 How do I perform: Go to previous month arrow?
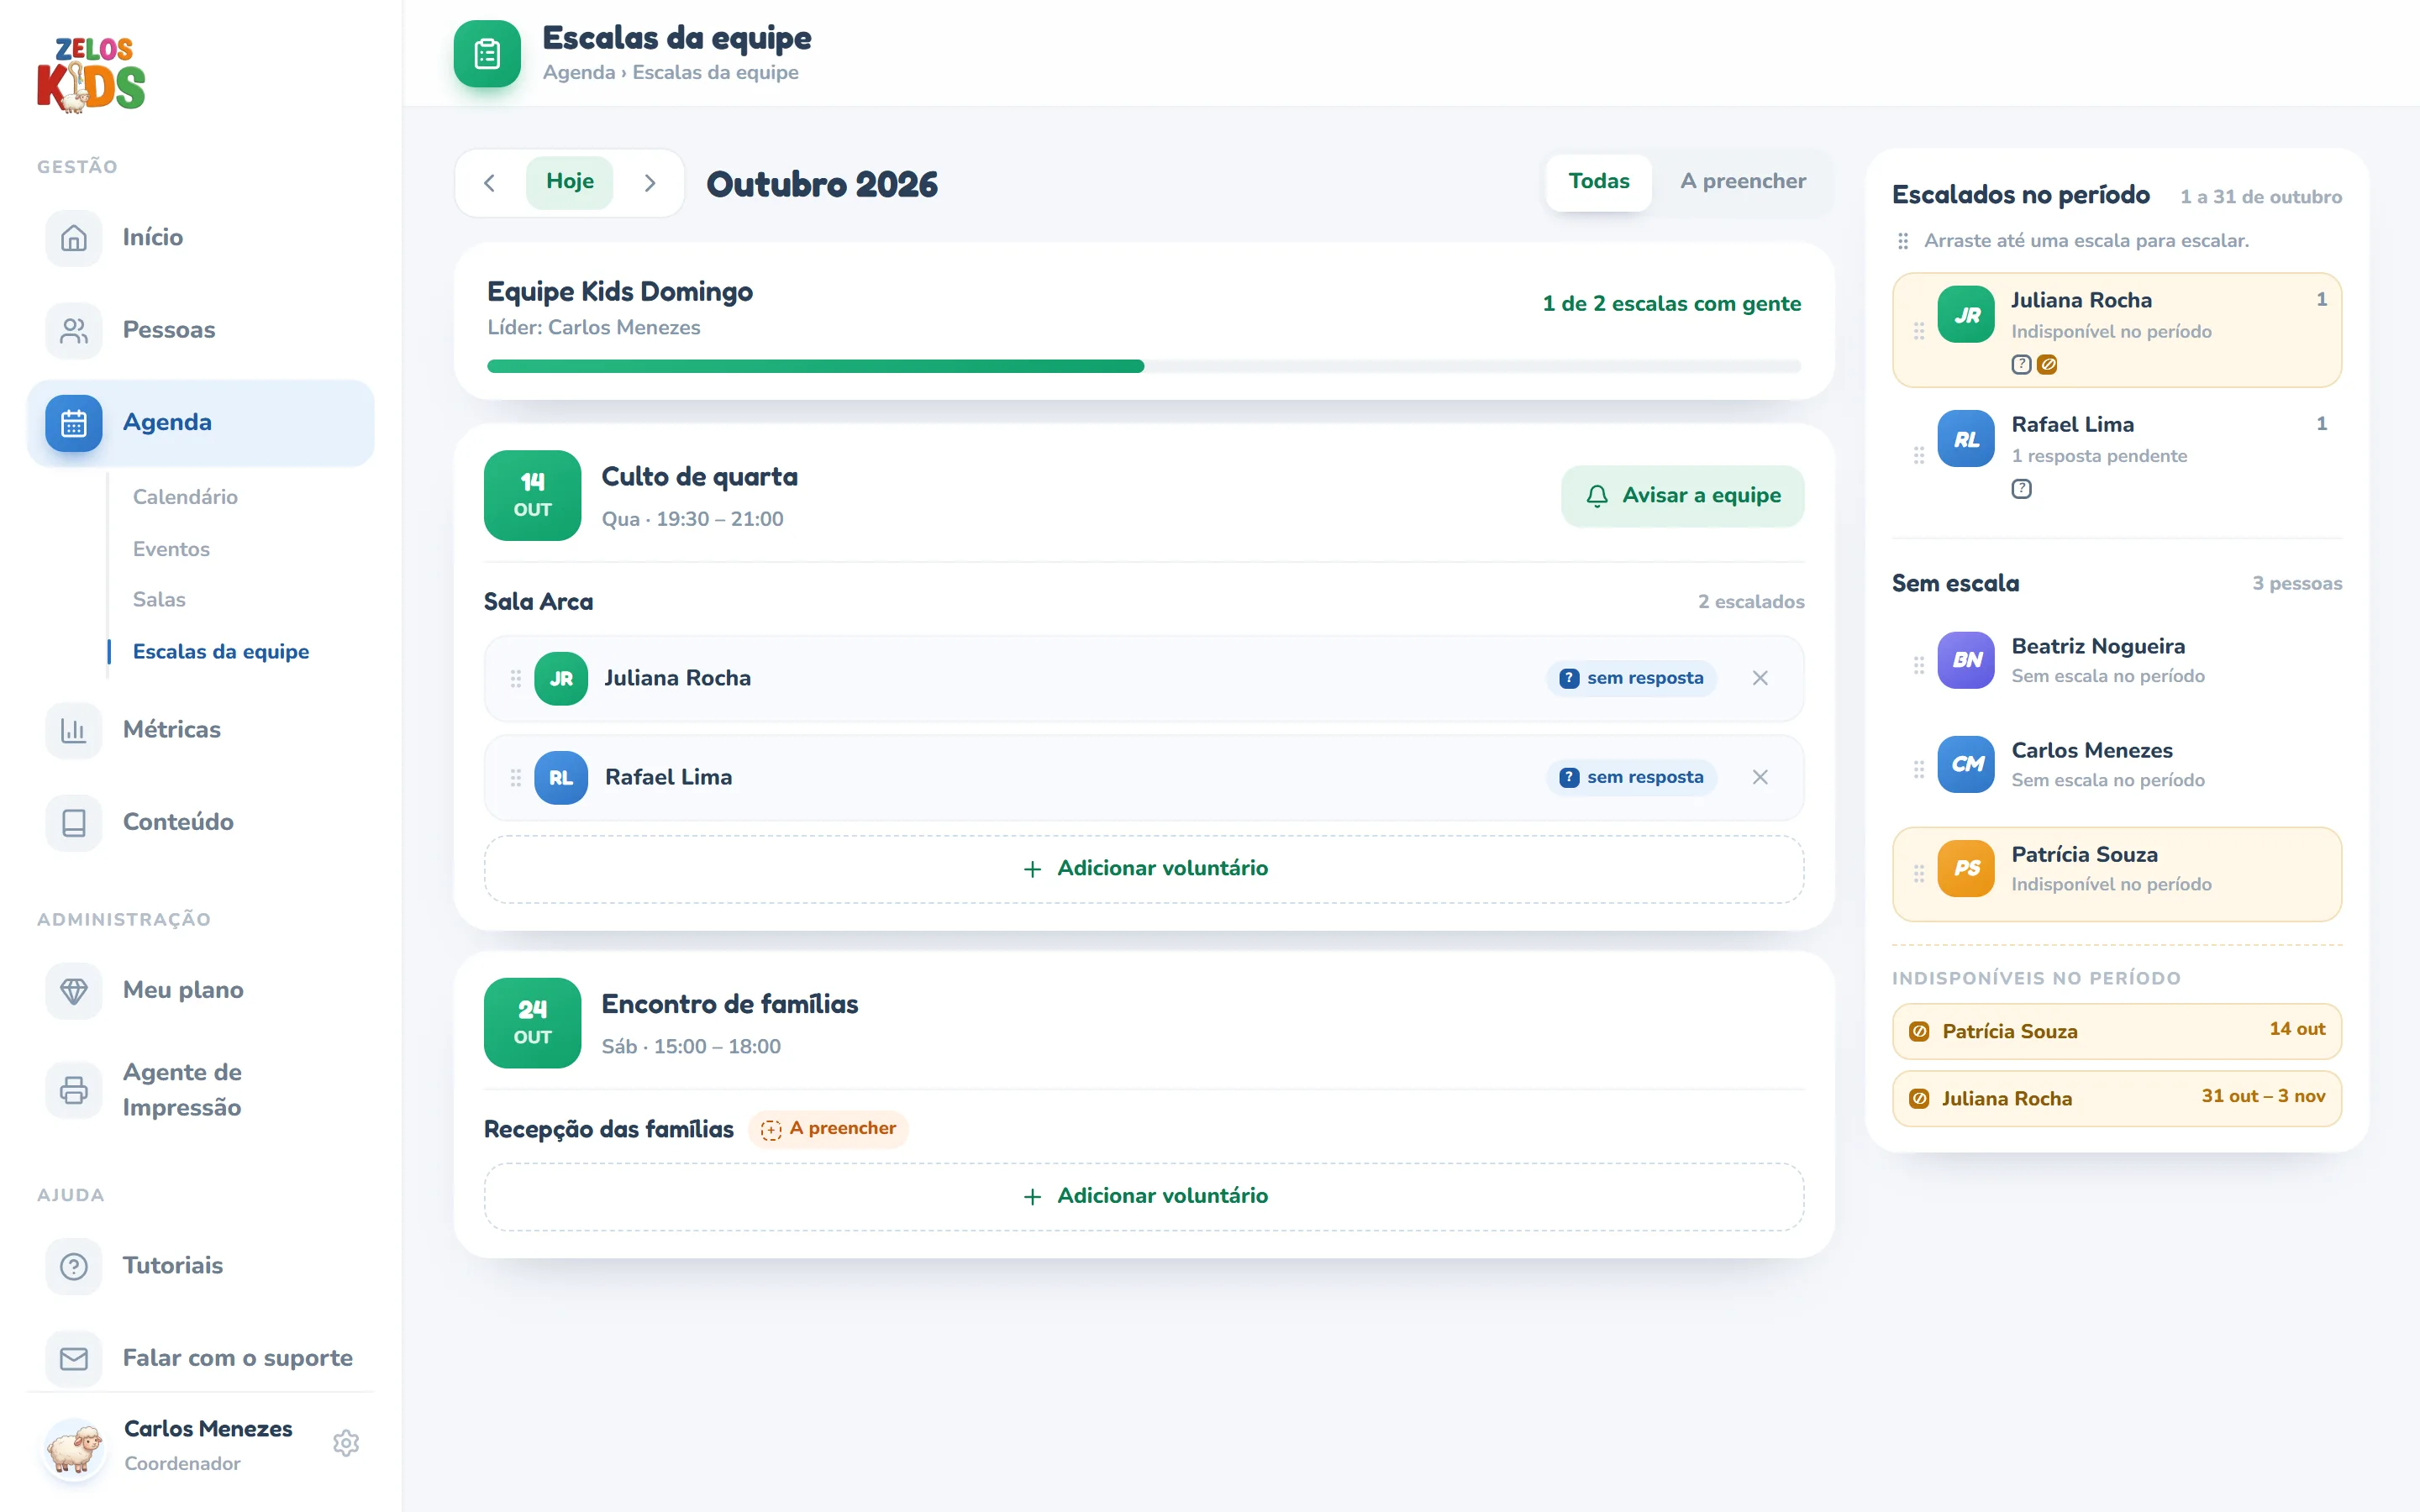(489, 183)
